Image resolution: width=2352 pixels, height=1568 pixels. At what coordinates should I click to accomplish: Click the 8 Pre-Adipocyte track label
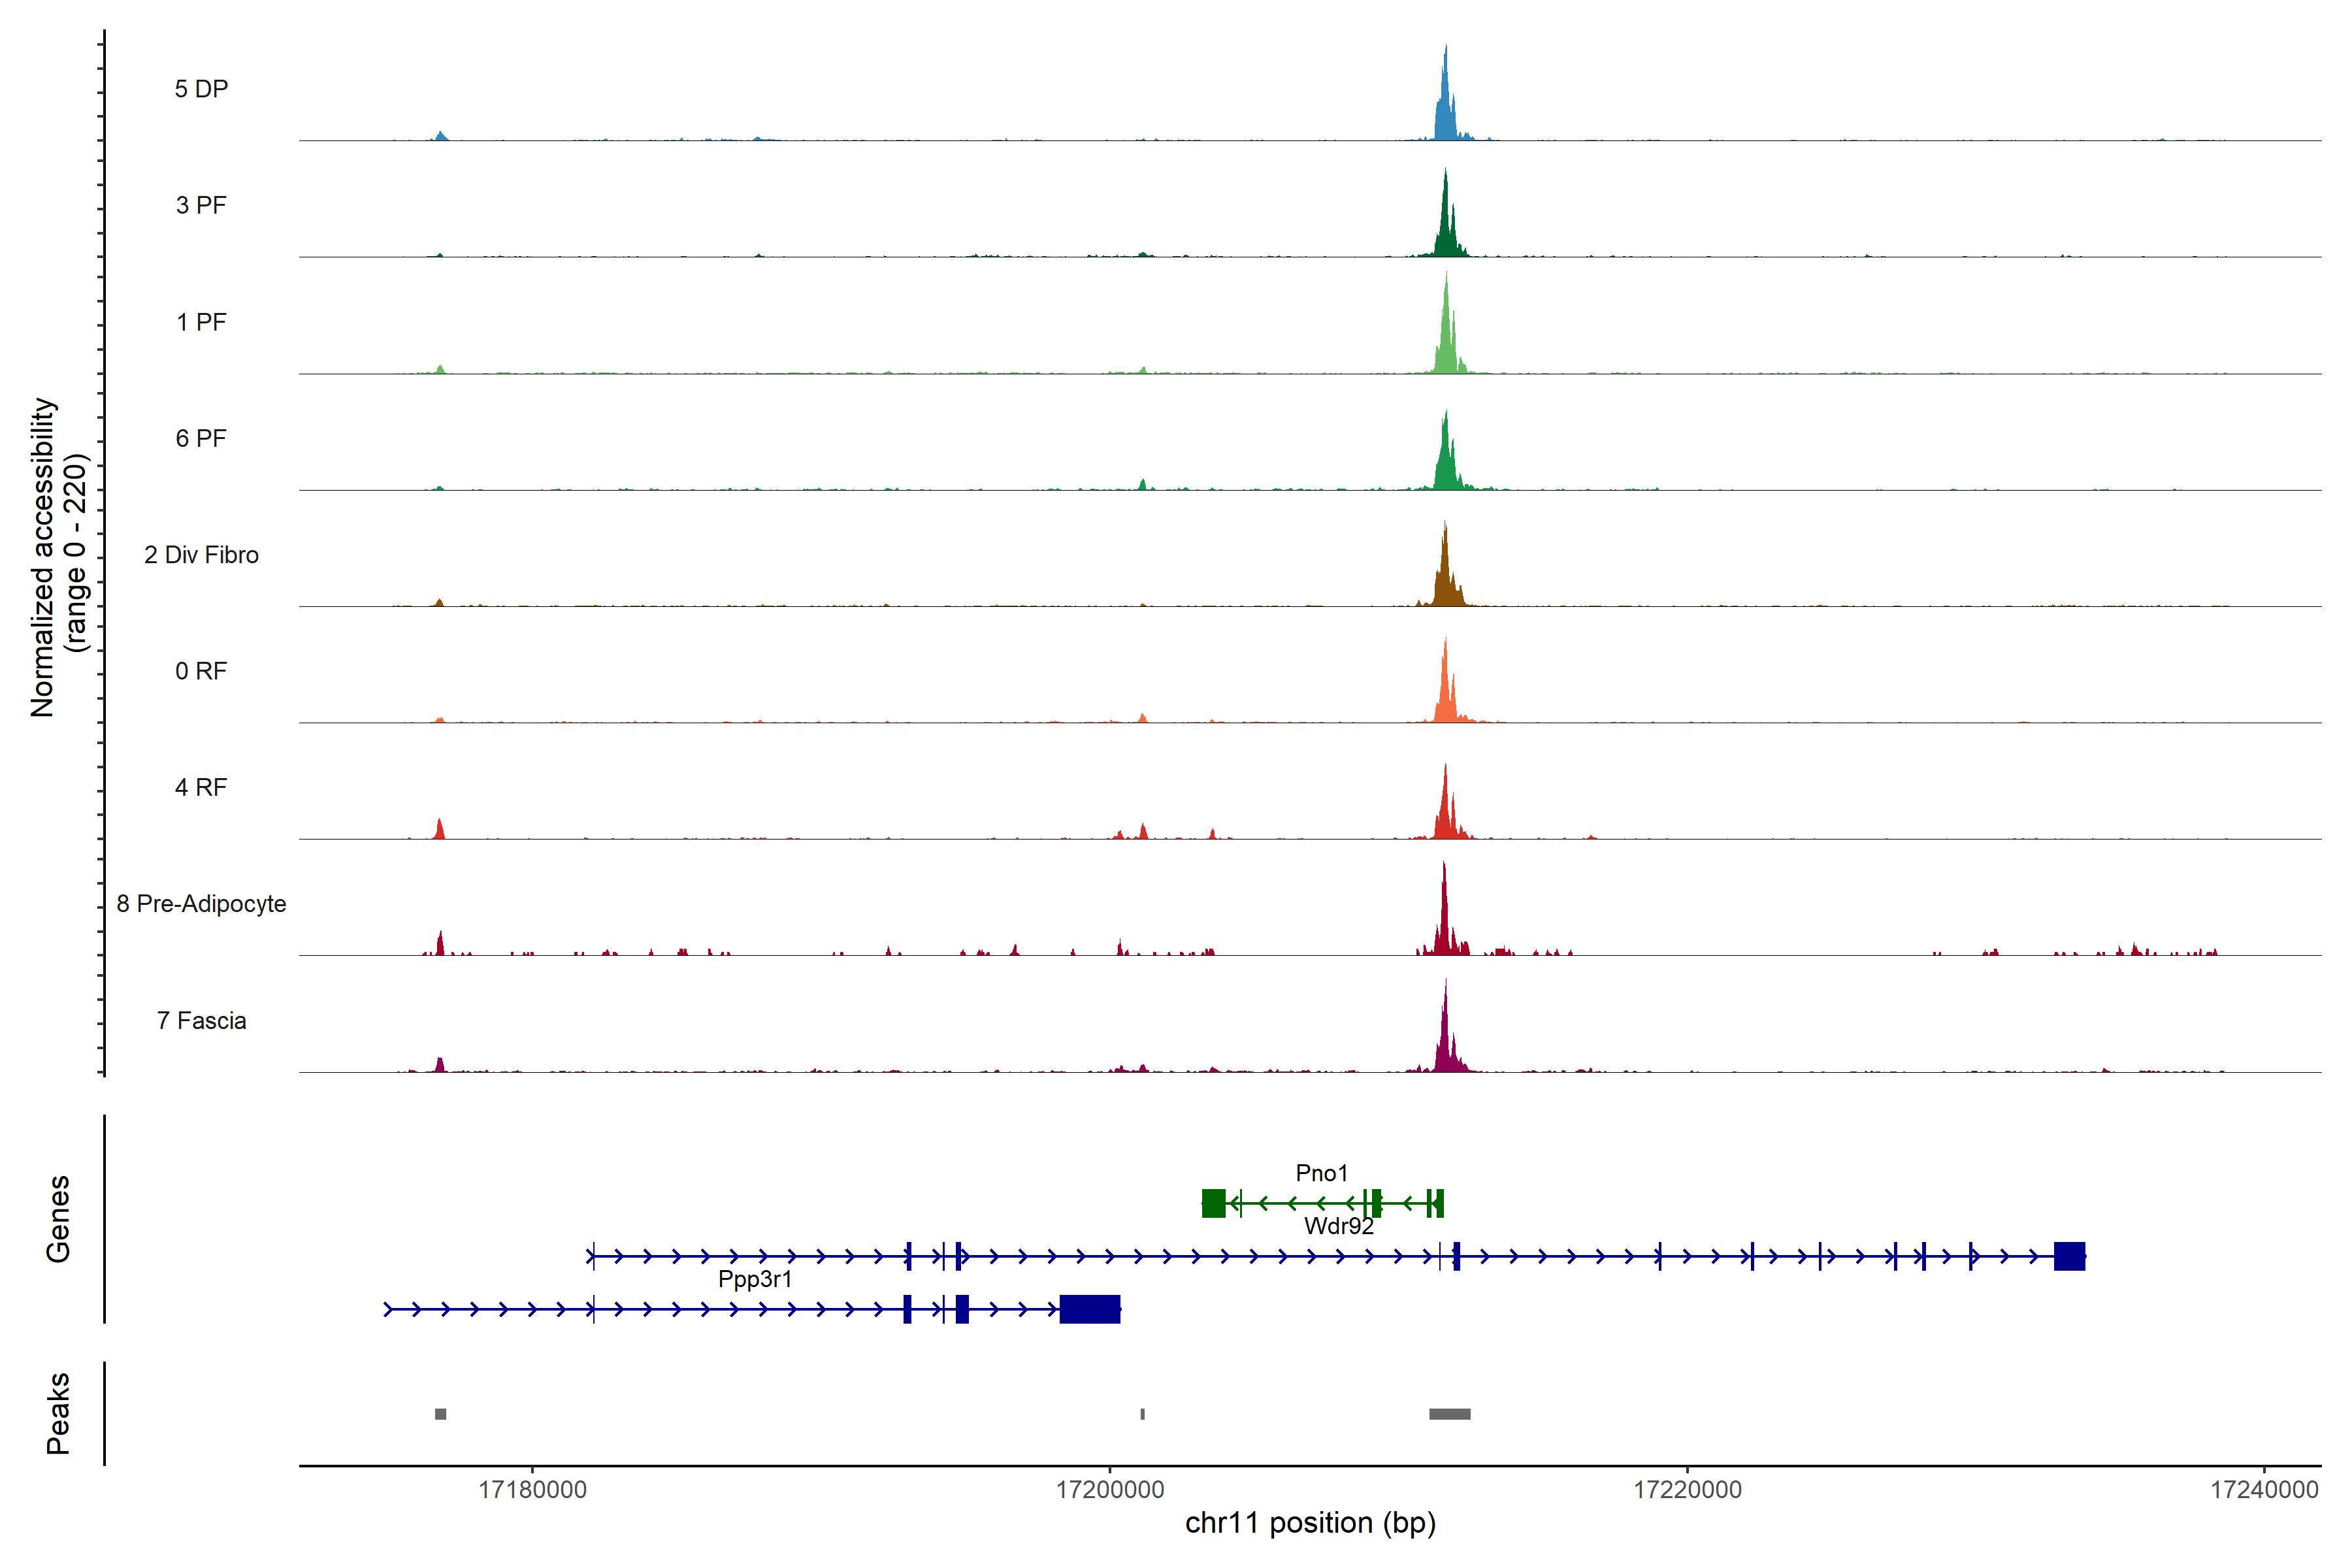coord(201,904)
